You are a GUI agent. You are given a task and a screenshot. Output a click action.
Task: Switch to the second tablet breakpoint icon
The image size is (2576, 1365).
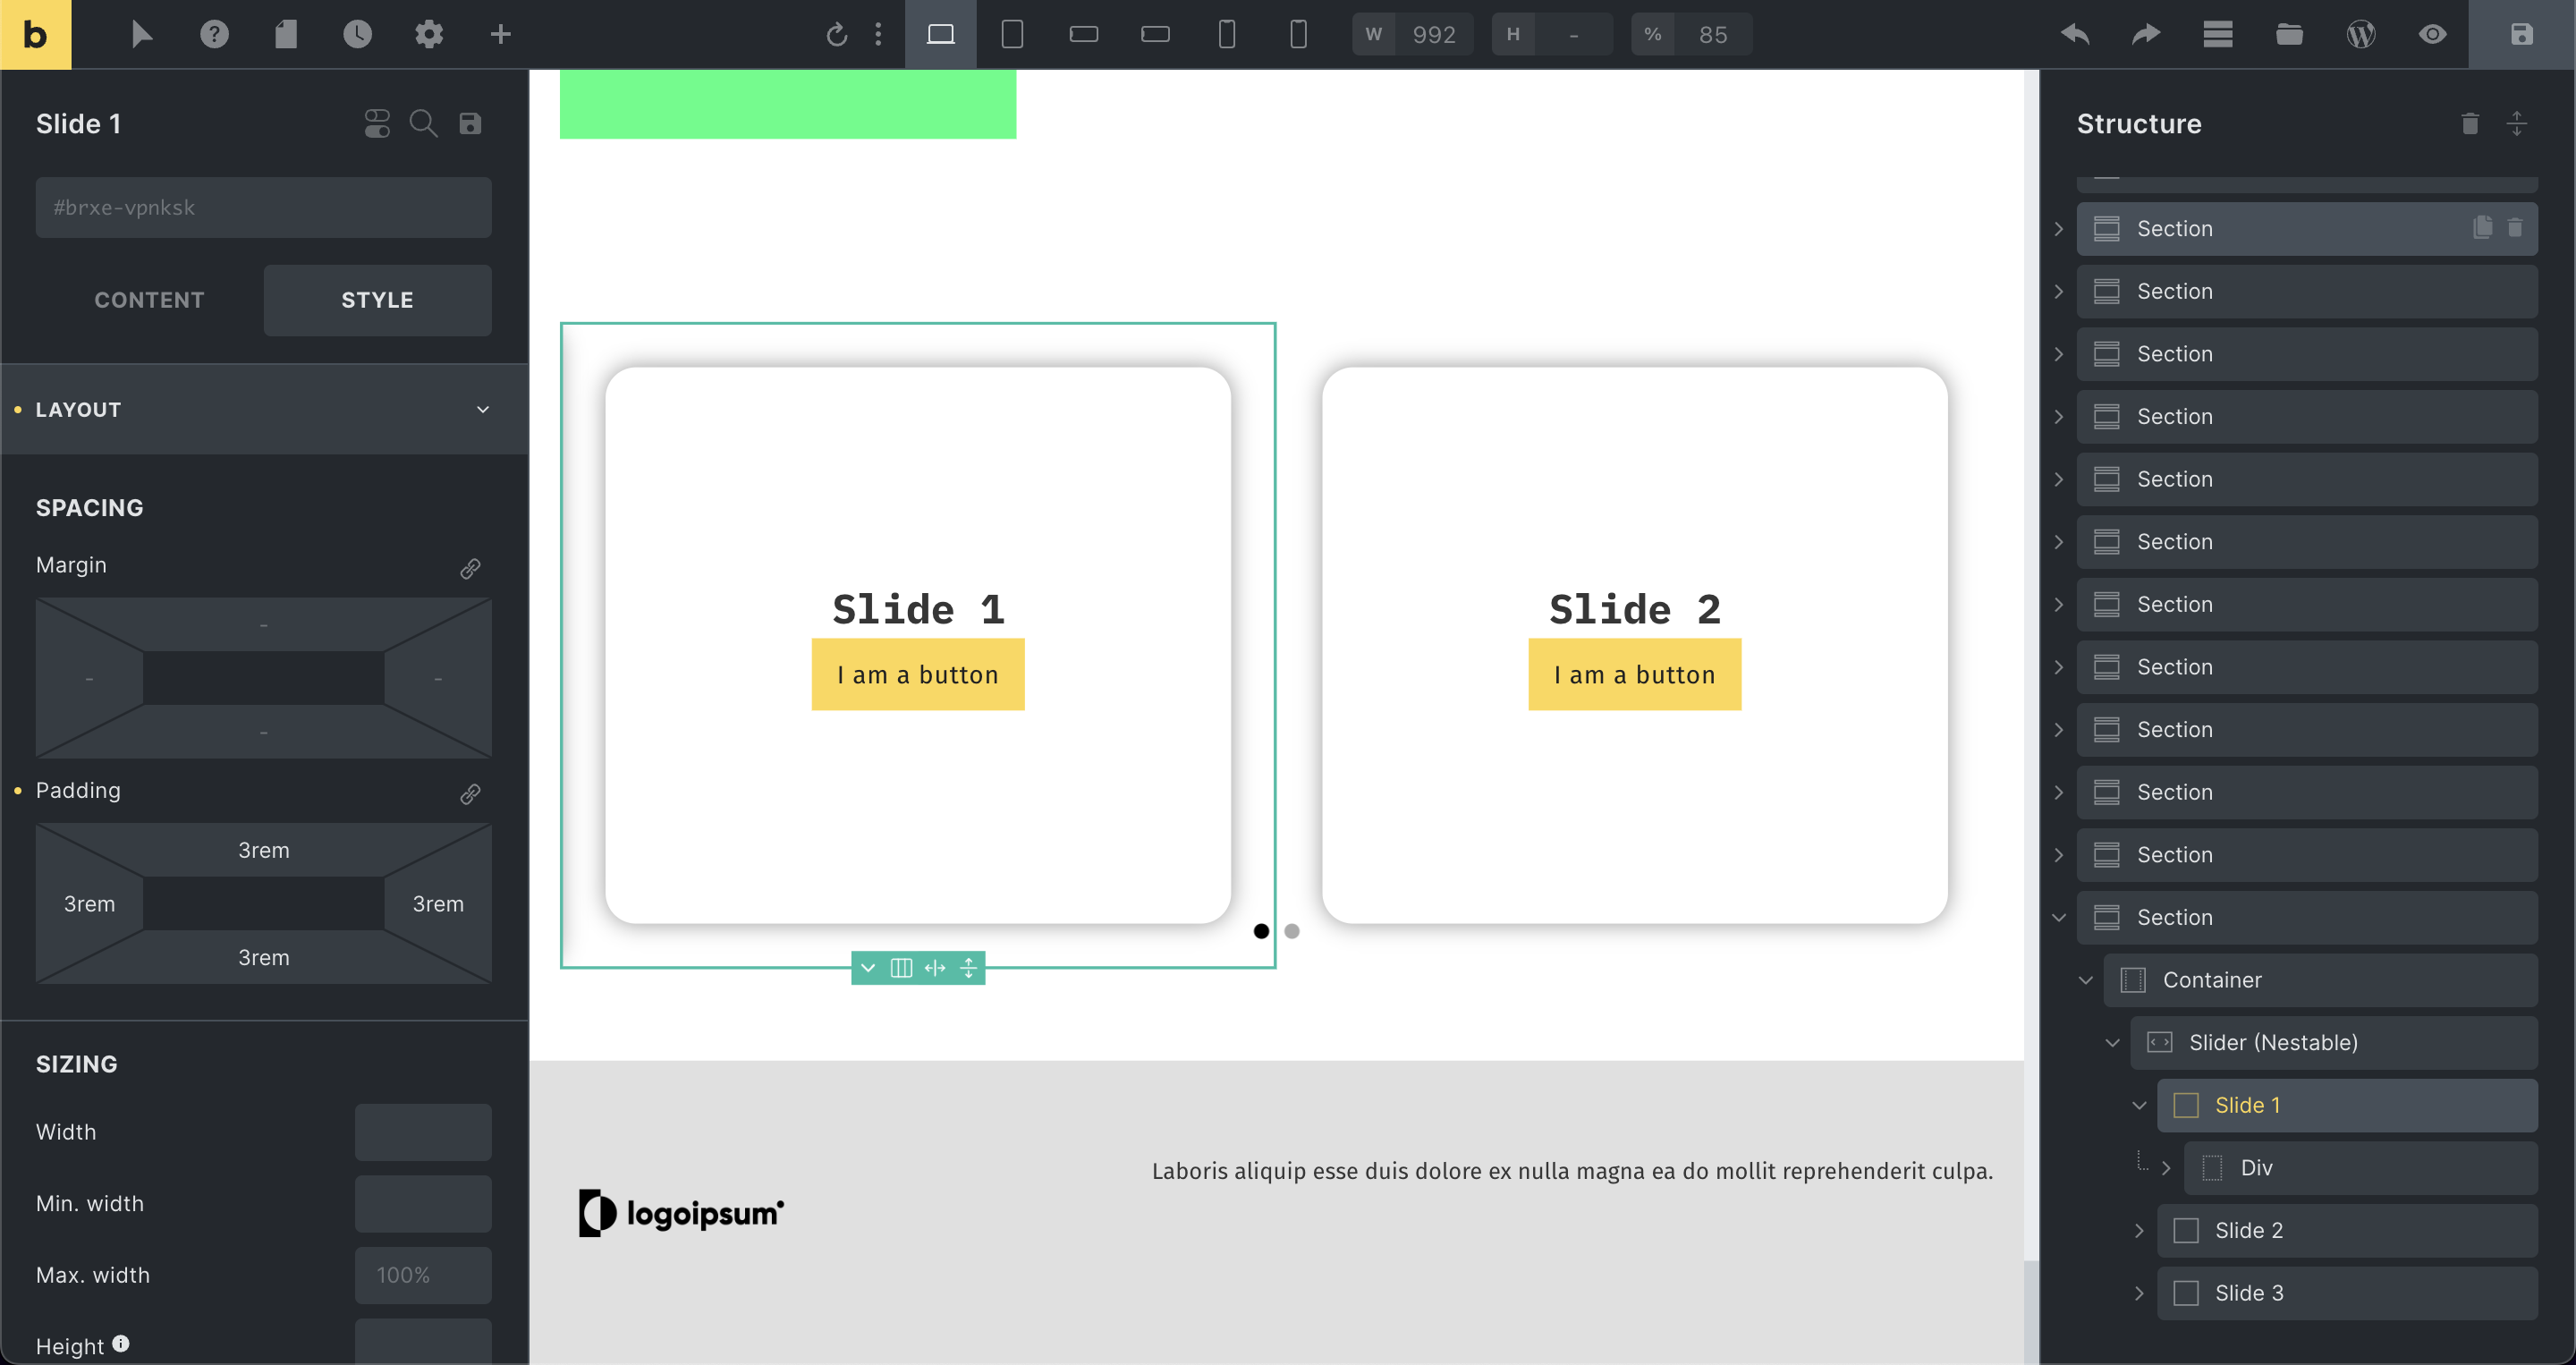coord(1012,34)
